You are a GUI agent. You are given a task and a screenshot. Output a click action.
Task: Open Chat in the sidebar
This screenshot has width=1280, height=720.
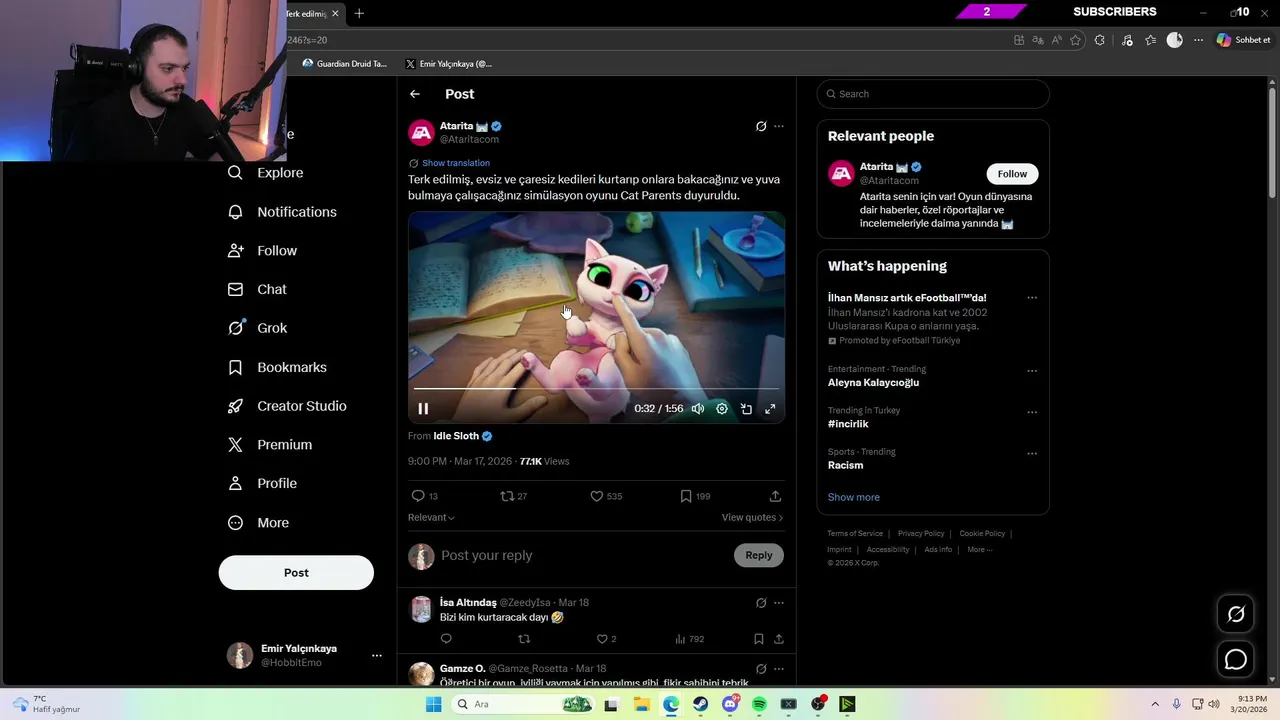258,289
